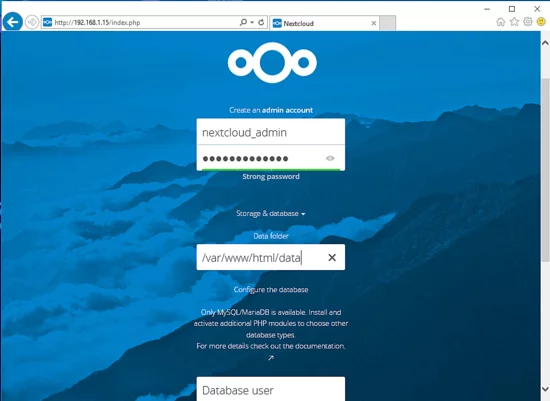Image resolution: width=550 pixels, height=401 pixels.
Task: Open the browser home icon
Action: (x=501, y=22)
